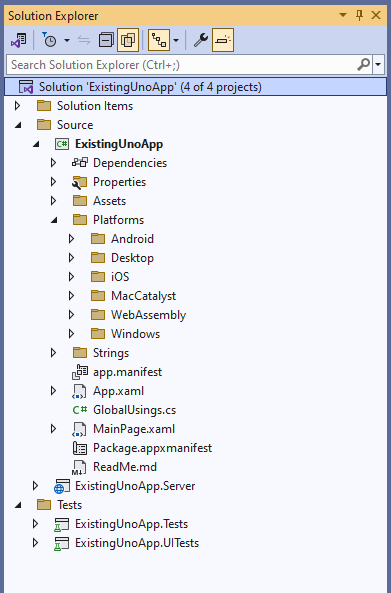This screenshot has height=593, width=391.
Task: Click the Solution node icon
Action: 26,87
